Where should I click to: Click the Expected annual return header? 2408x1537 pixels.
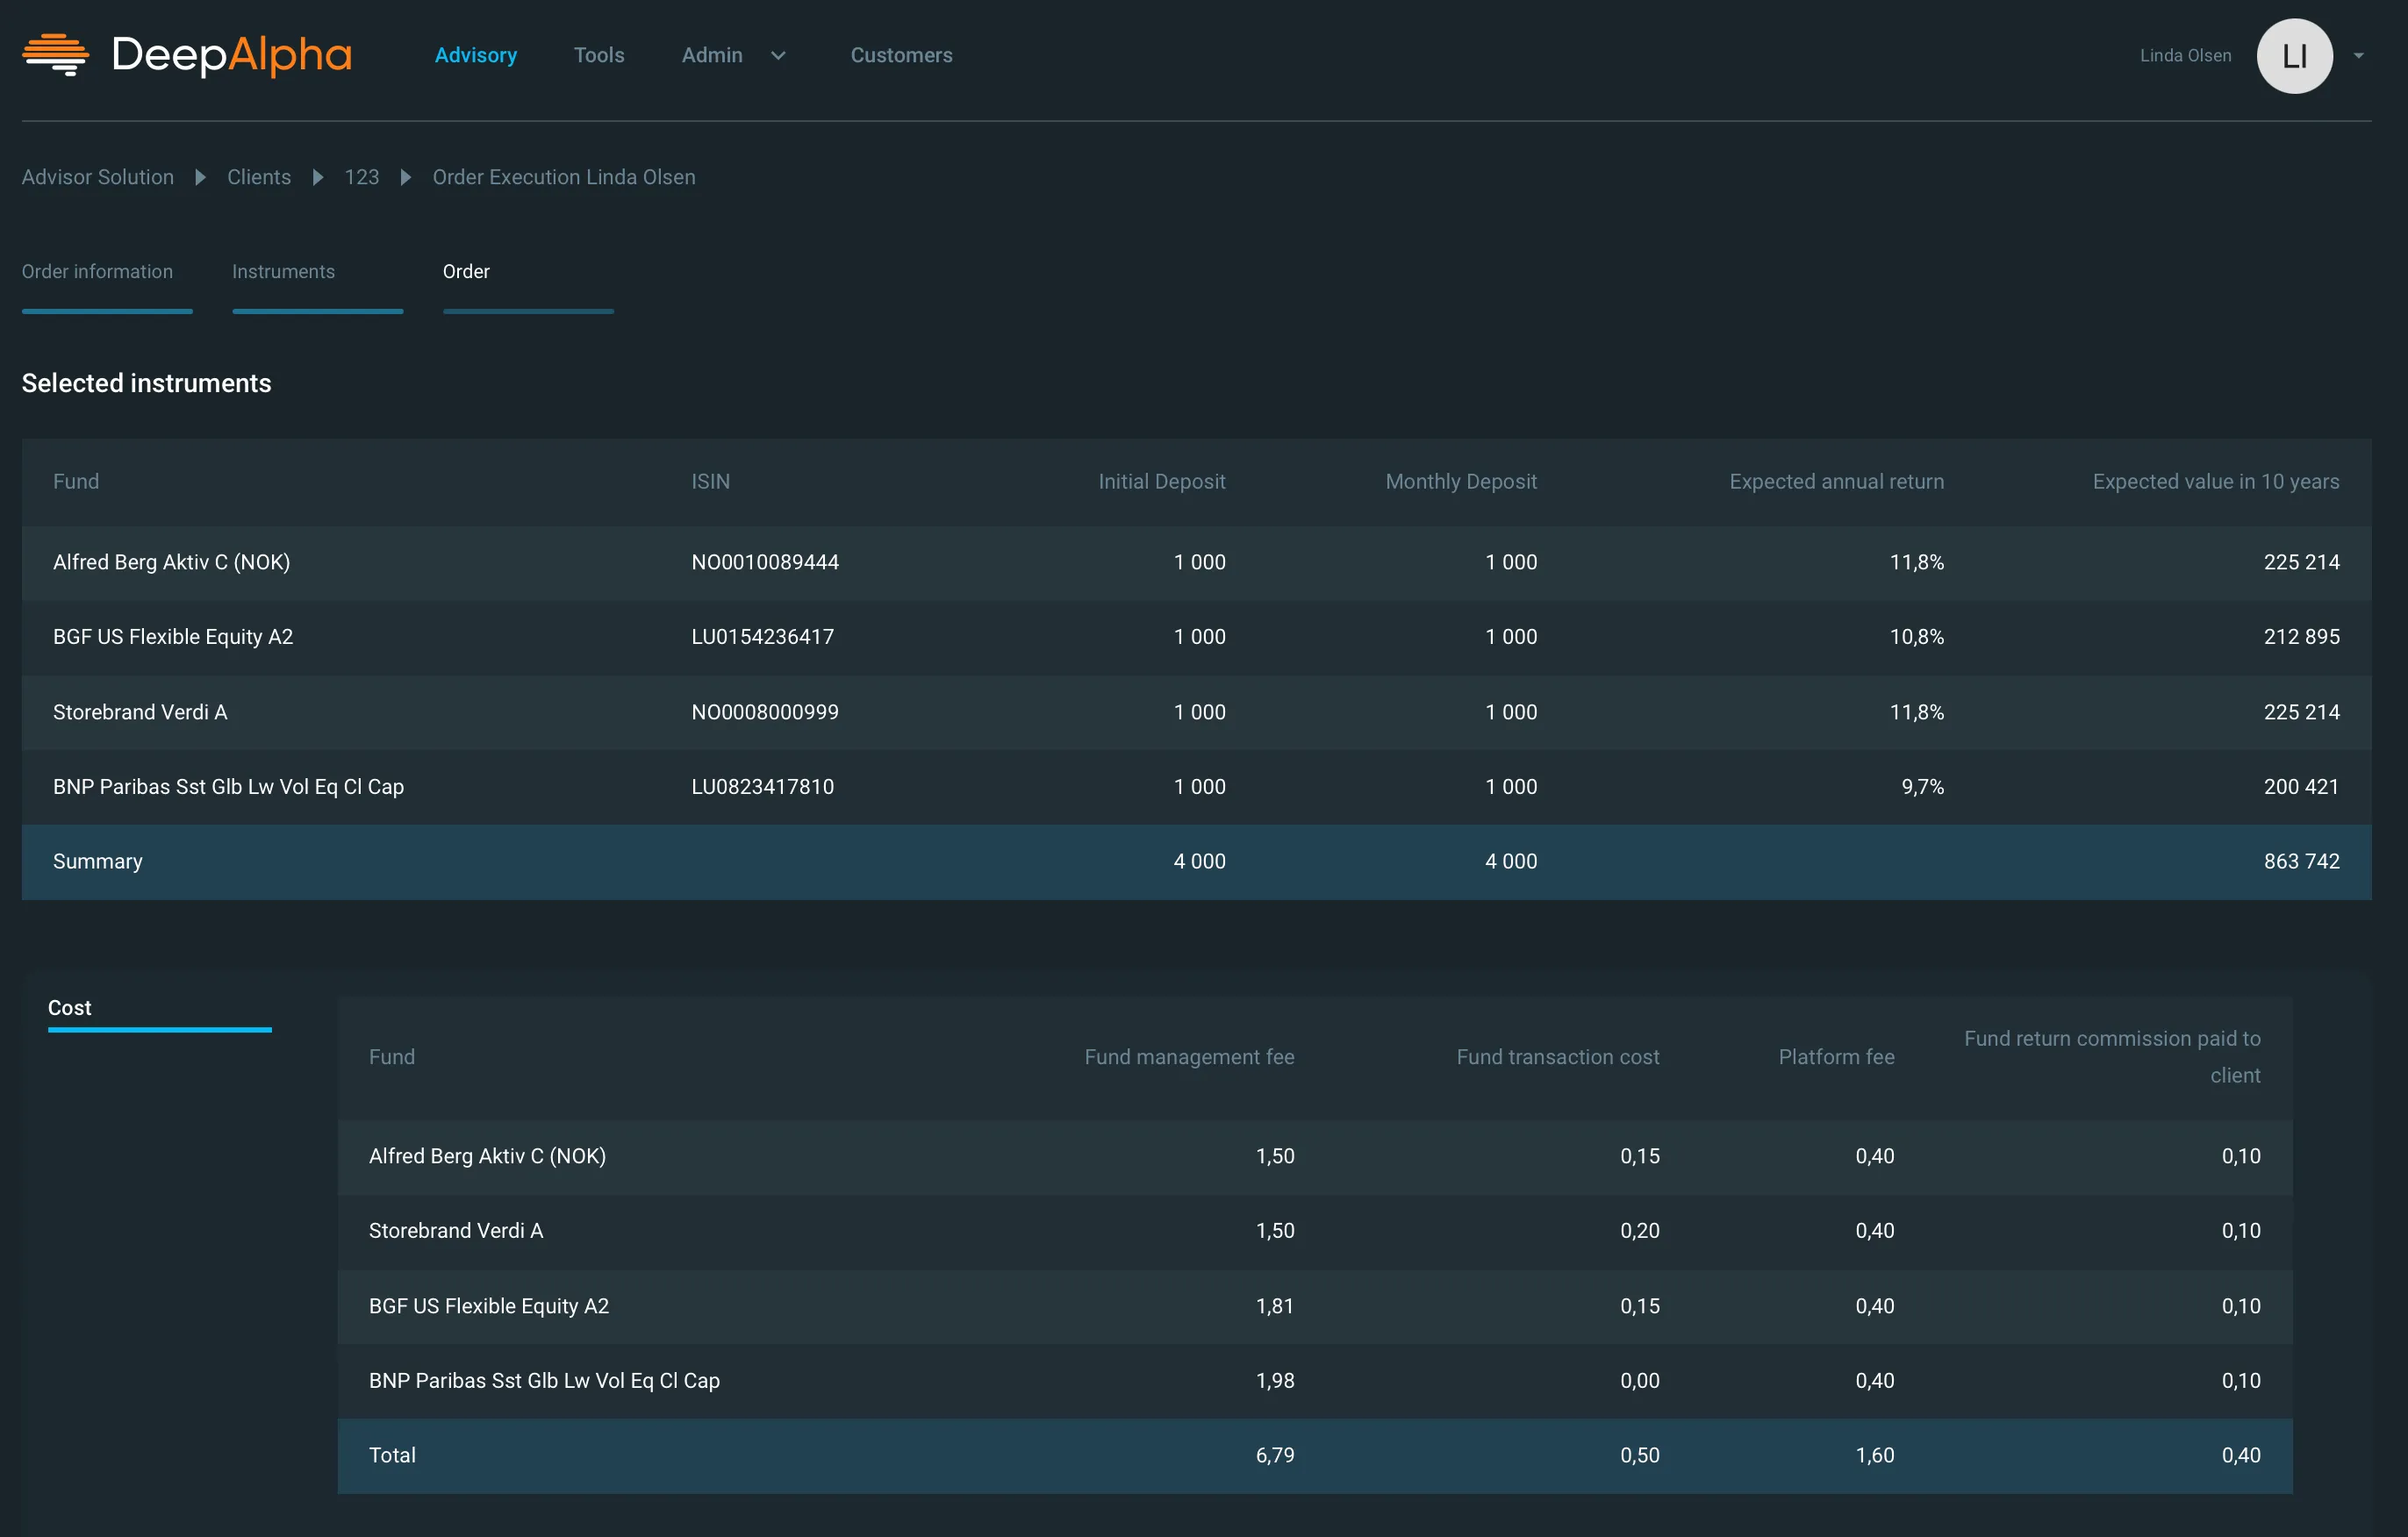tap(1837, 481)
